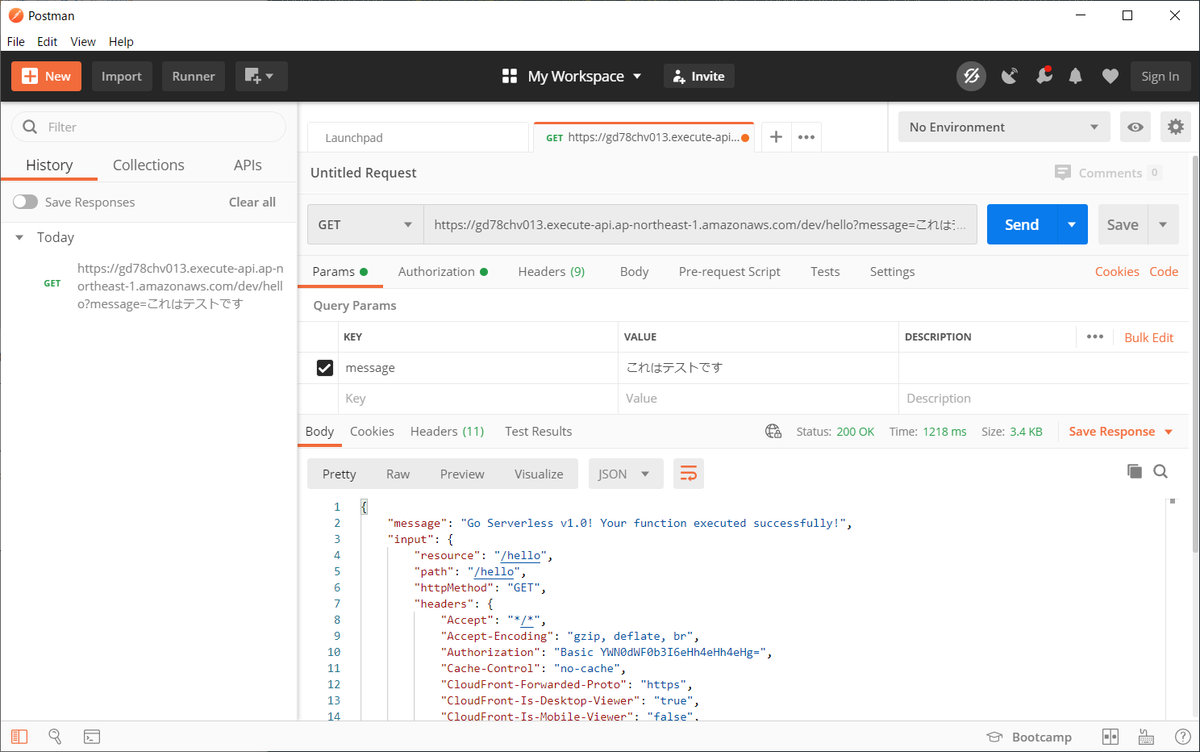Open the Save Response dropdown
Viewport: 1200px width, 752px height.
pyautogui.click(x=1120, y=431)
